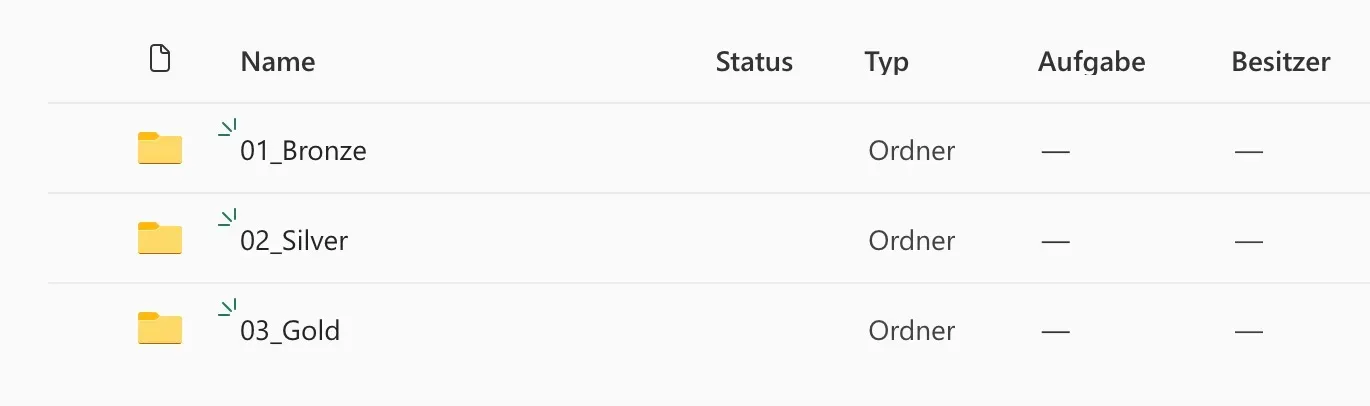Click the Ordner type cell for 03_Gold
Viewport: 1370px width, 406px height.
tap(911, 332)
